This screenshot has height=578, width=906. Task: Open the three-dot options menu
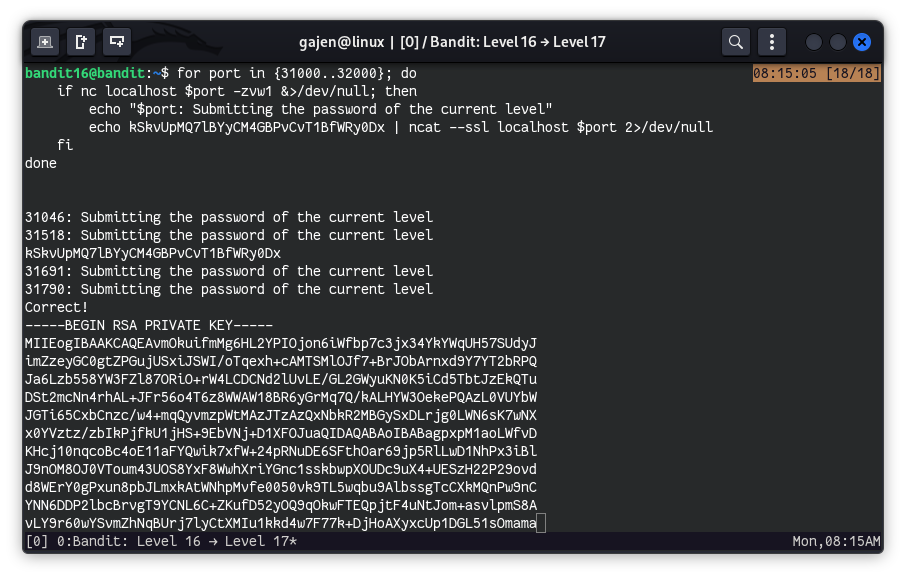[x=771, y=42]
